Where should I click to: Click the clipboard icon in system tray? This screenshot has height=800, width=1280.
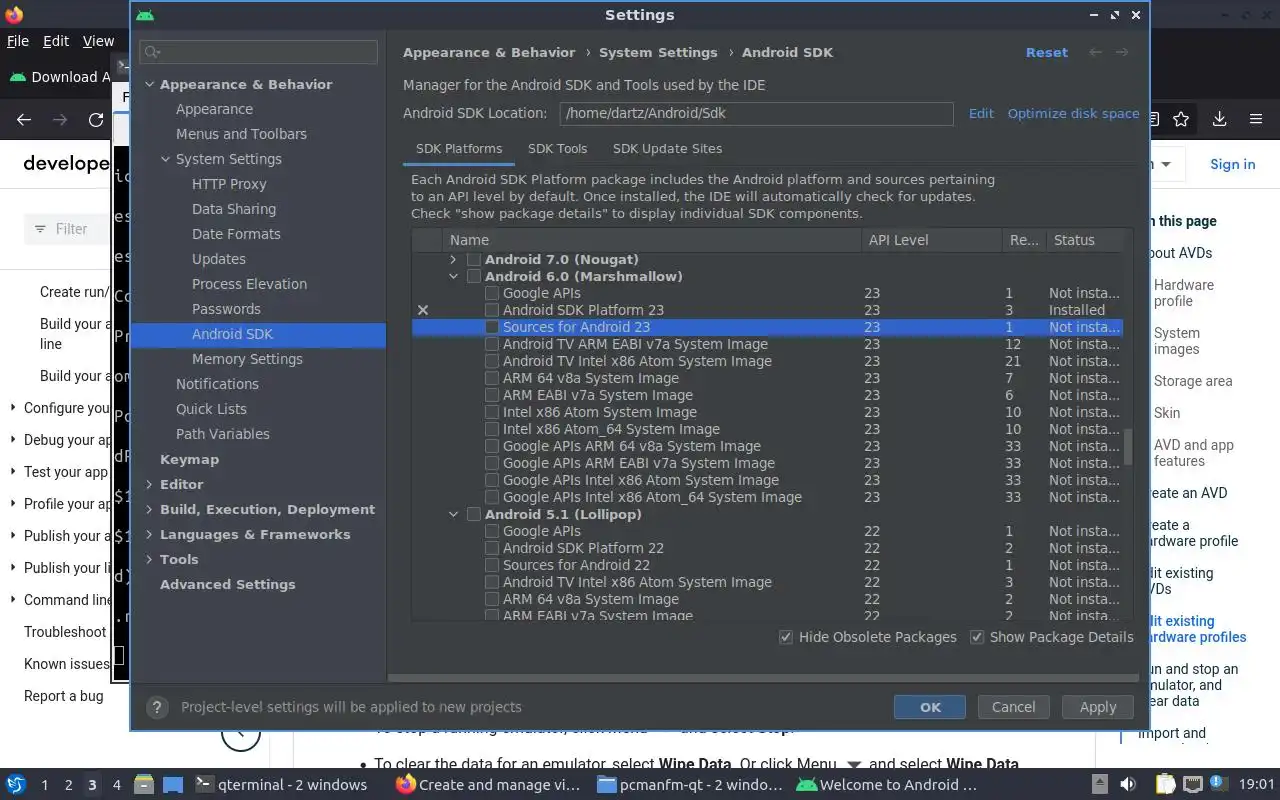pos(1165,785)
